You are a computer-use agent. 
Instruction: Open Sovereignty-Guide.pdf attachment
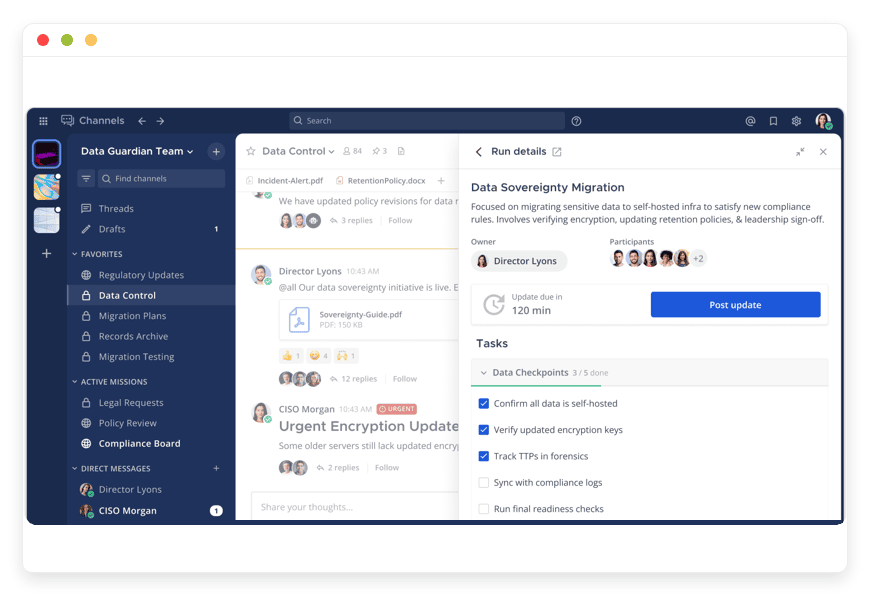click(x=368, y=320)
